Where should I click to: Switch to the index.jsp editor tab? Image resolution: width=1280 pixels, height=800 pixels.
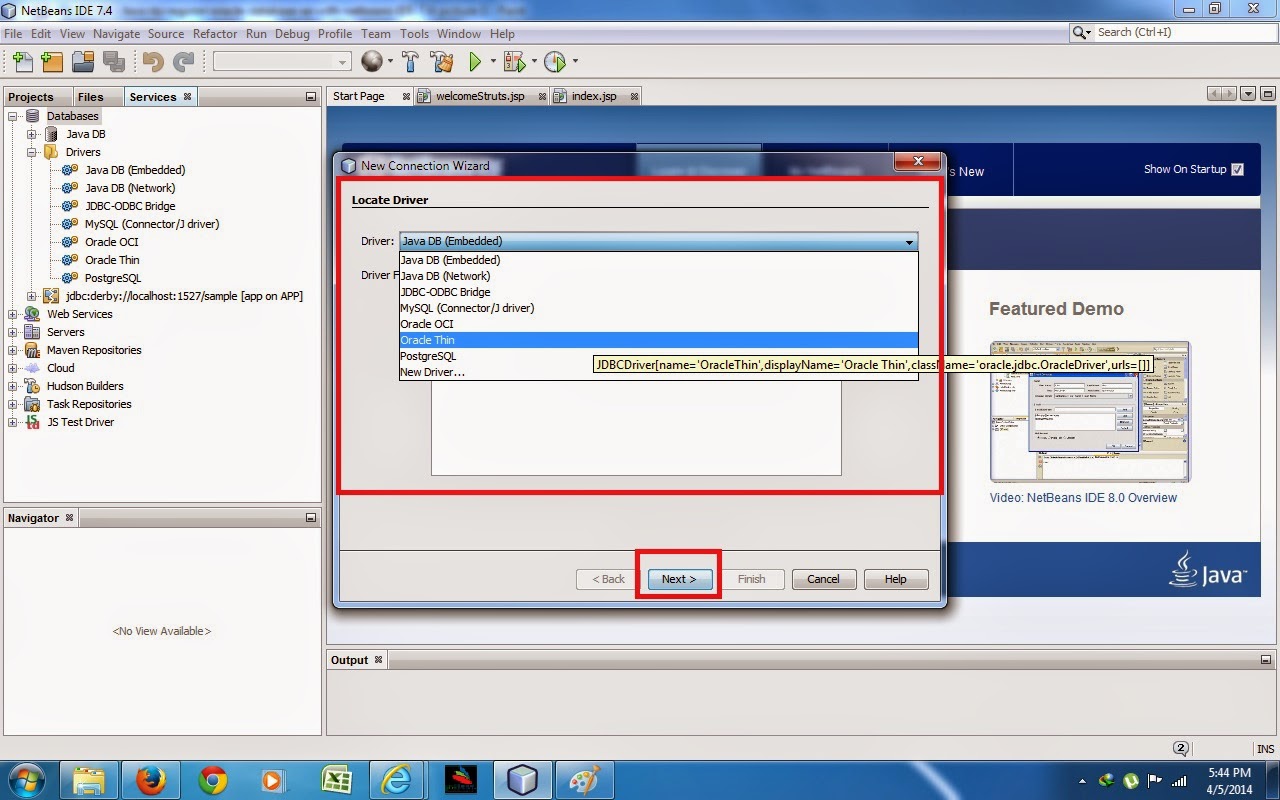[594, 97]
